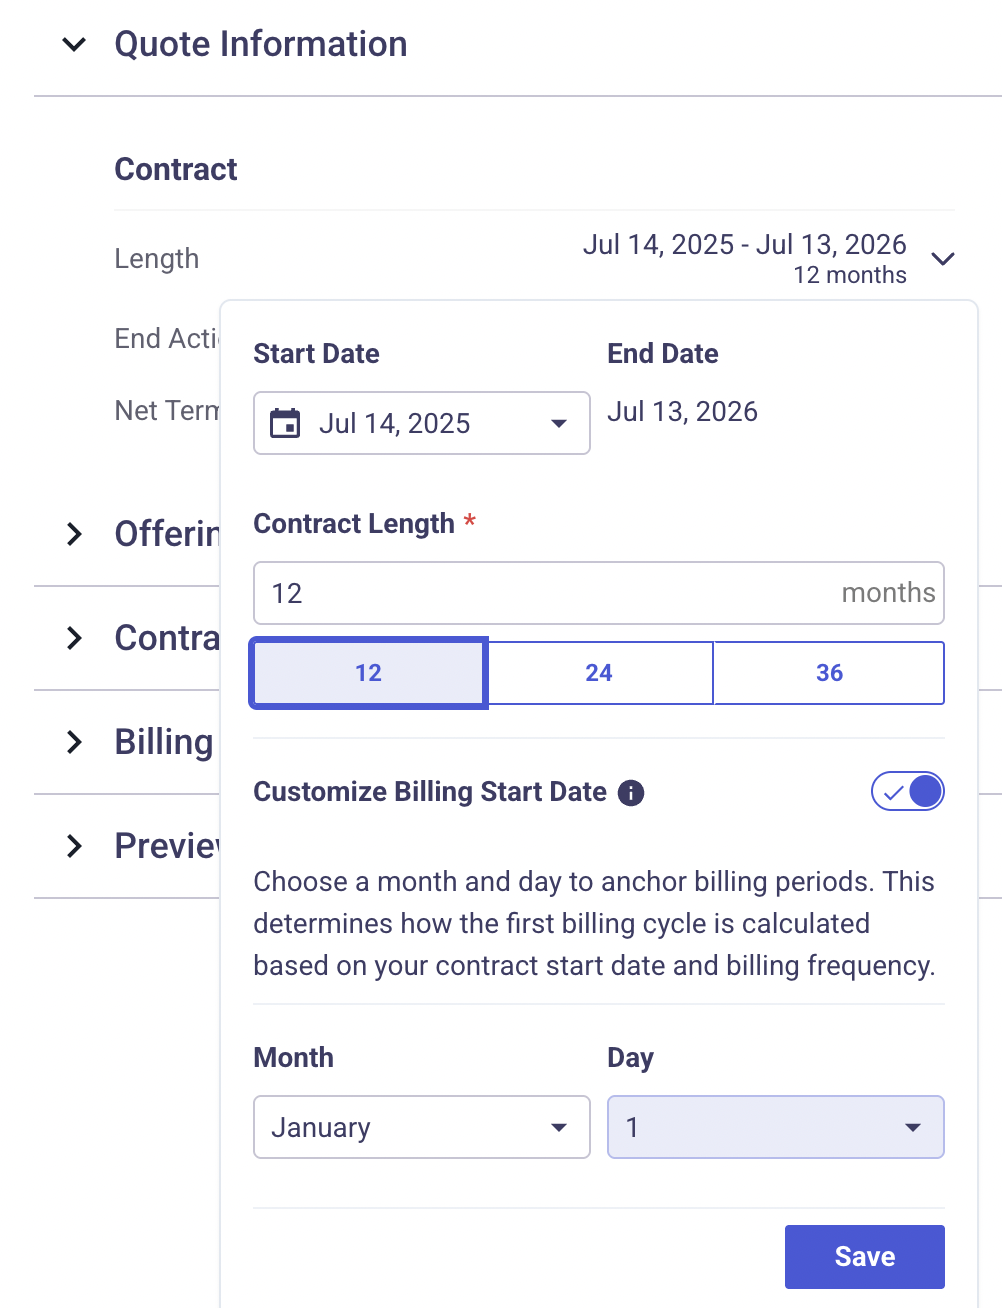Expand the Billing section arrow
1002x1308 pixels.
coord(74,742)
